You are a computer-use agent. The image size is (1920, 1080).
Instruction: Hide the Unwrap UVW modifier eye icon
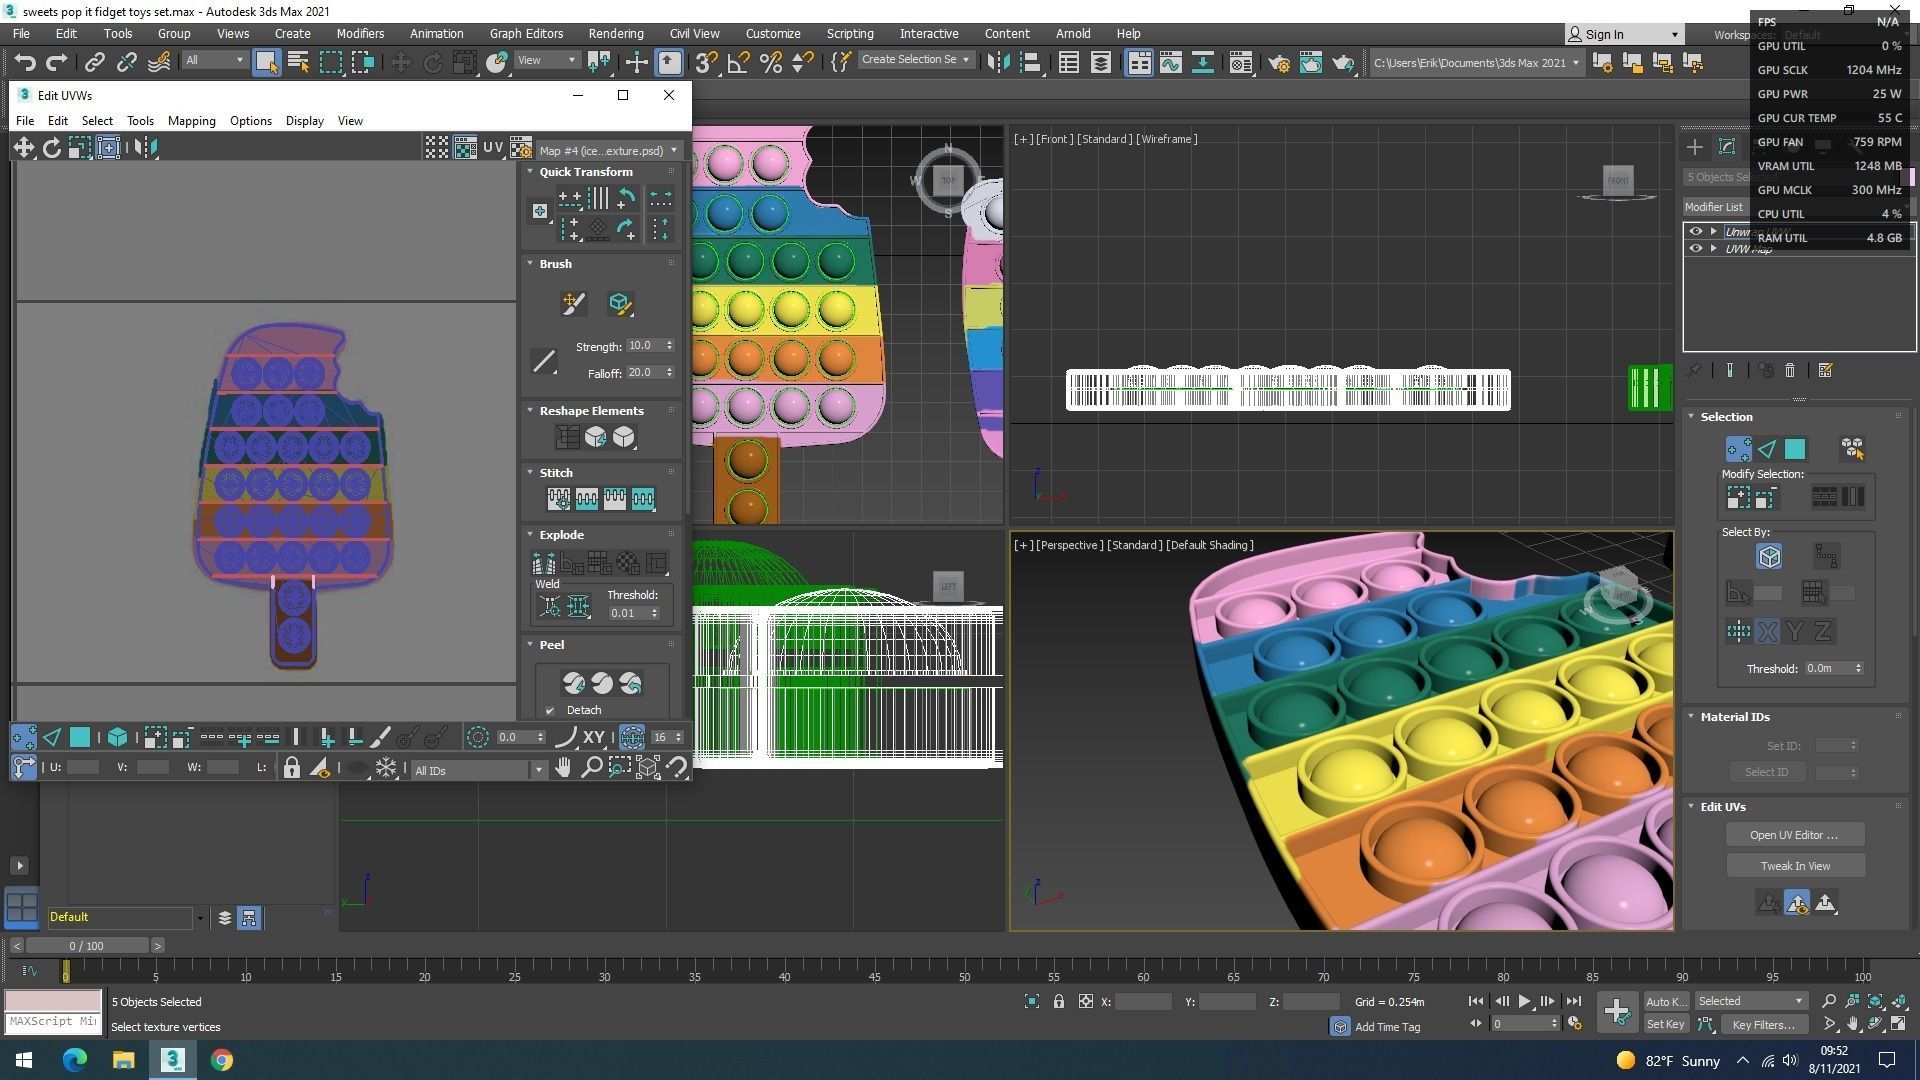pos(1695,231)
